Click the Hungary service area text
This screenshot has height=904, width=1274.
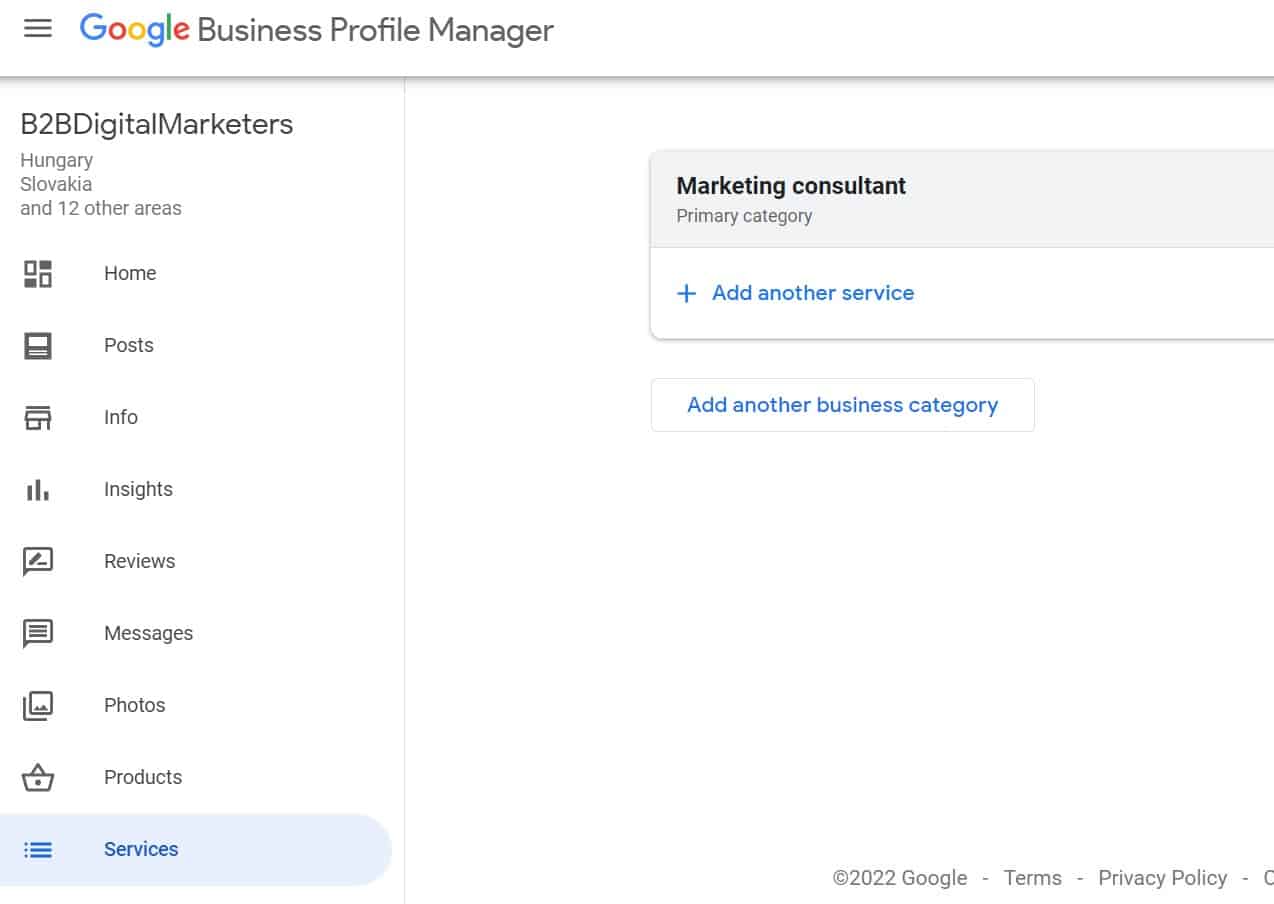56,160
